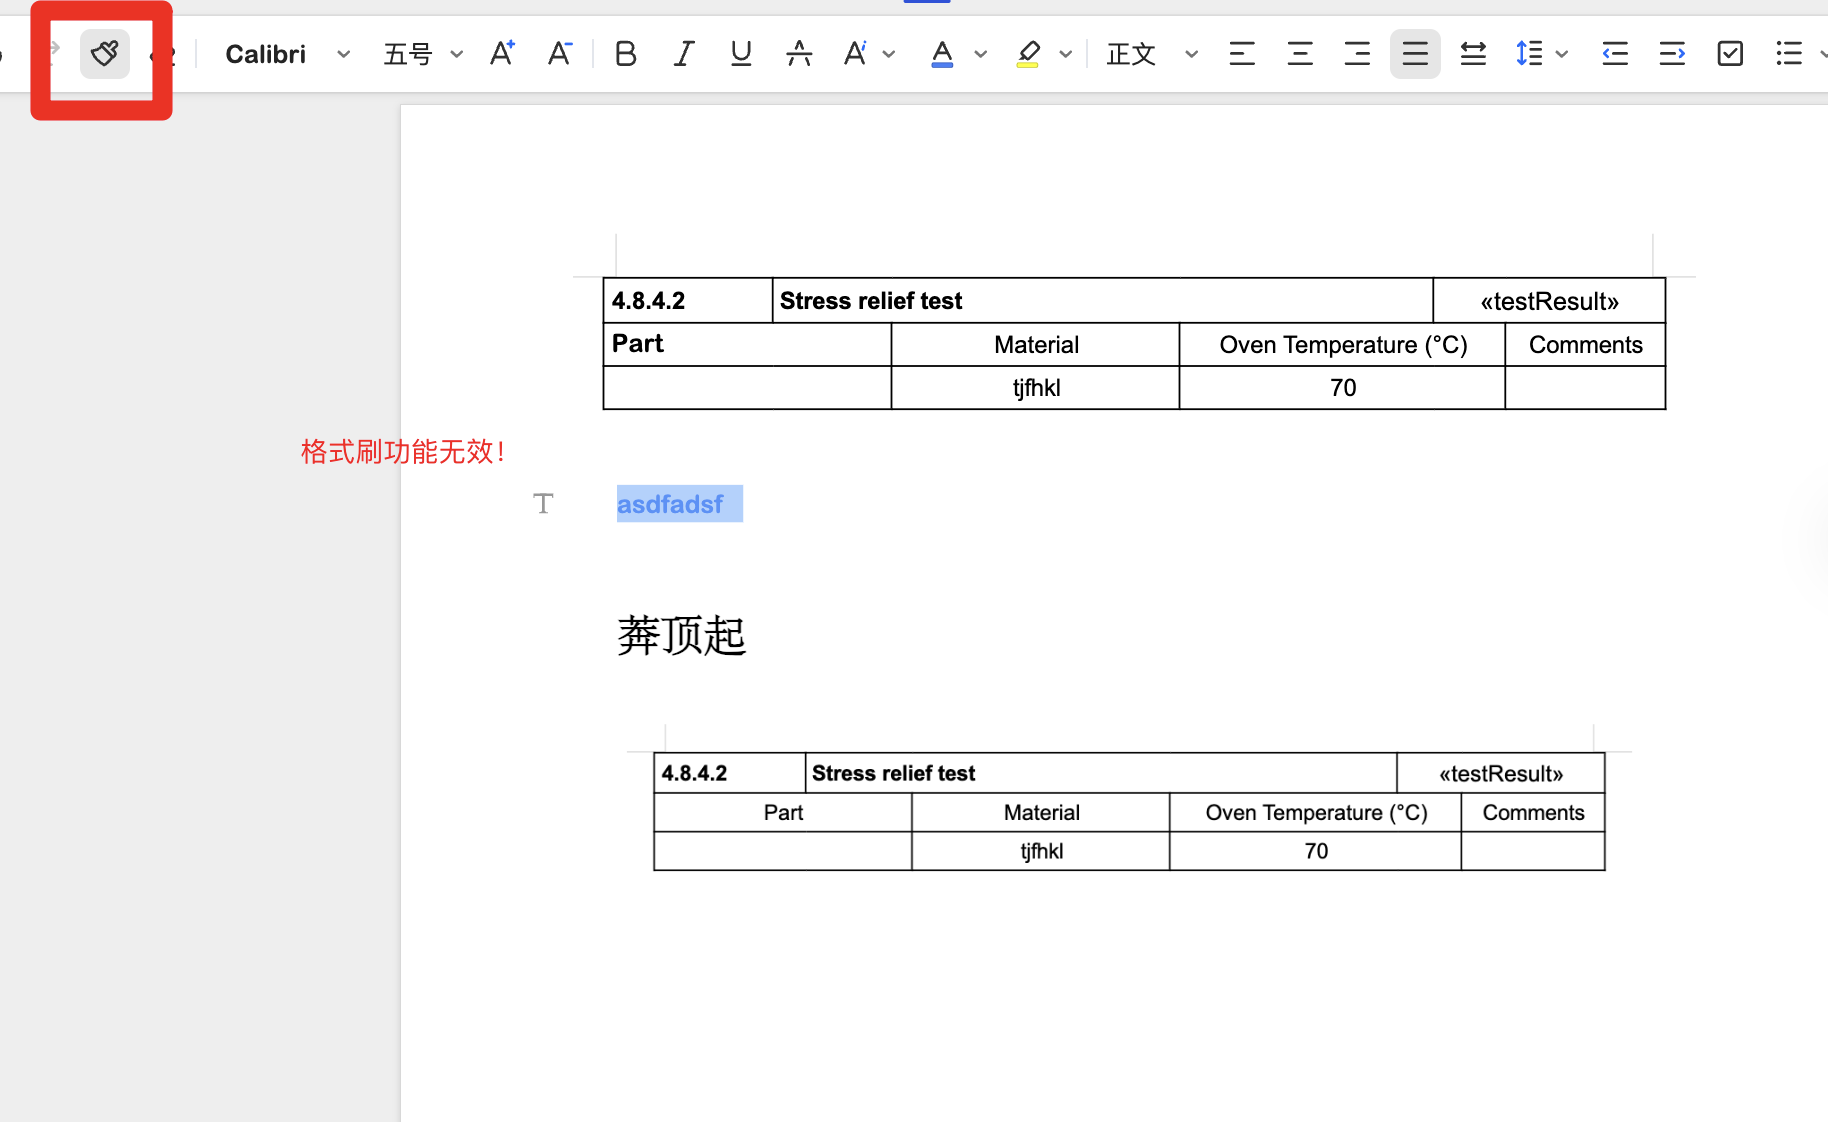The height and width of the screenshot is (1122, 1828).
Task: Open the Calibri font name dropdown
Action: tap(265, 54)
